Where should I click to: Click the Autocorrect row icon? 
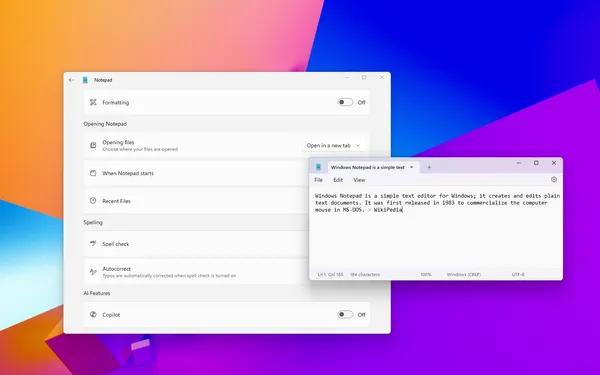coord(93,272)
